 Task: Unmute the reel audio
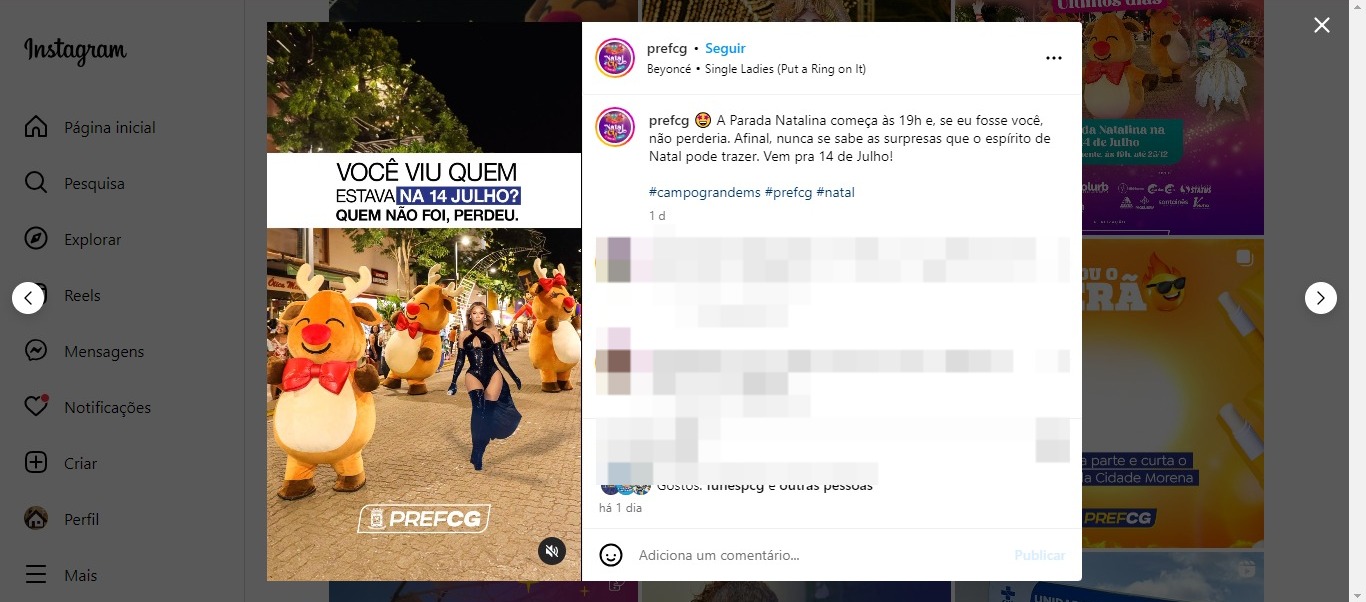(552, 551)
